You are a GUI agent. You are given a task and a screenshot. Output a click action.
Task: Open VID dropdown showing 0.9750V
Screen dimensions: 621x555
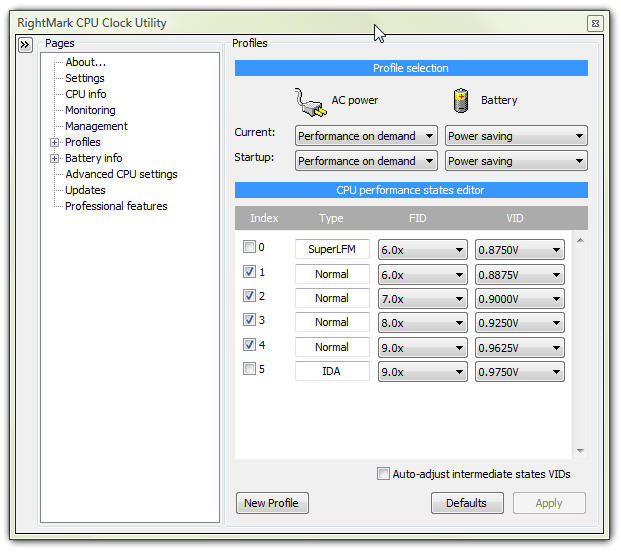click(x=520, y=372)
